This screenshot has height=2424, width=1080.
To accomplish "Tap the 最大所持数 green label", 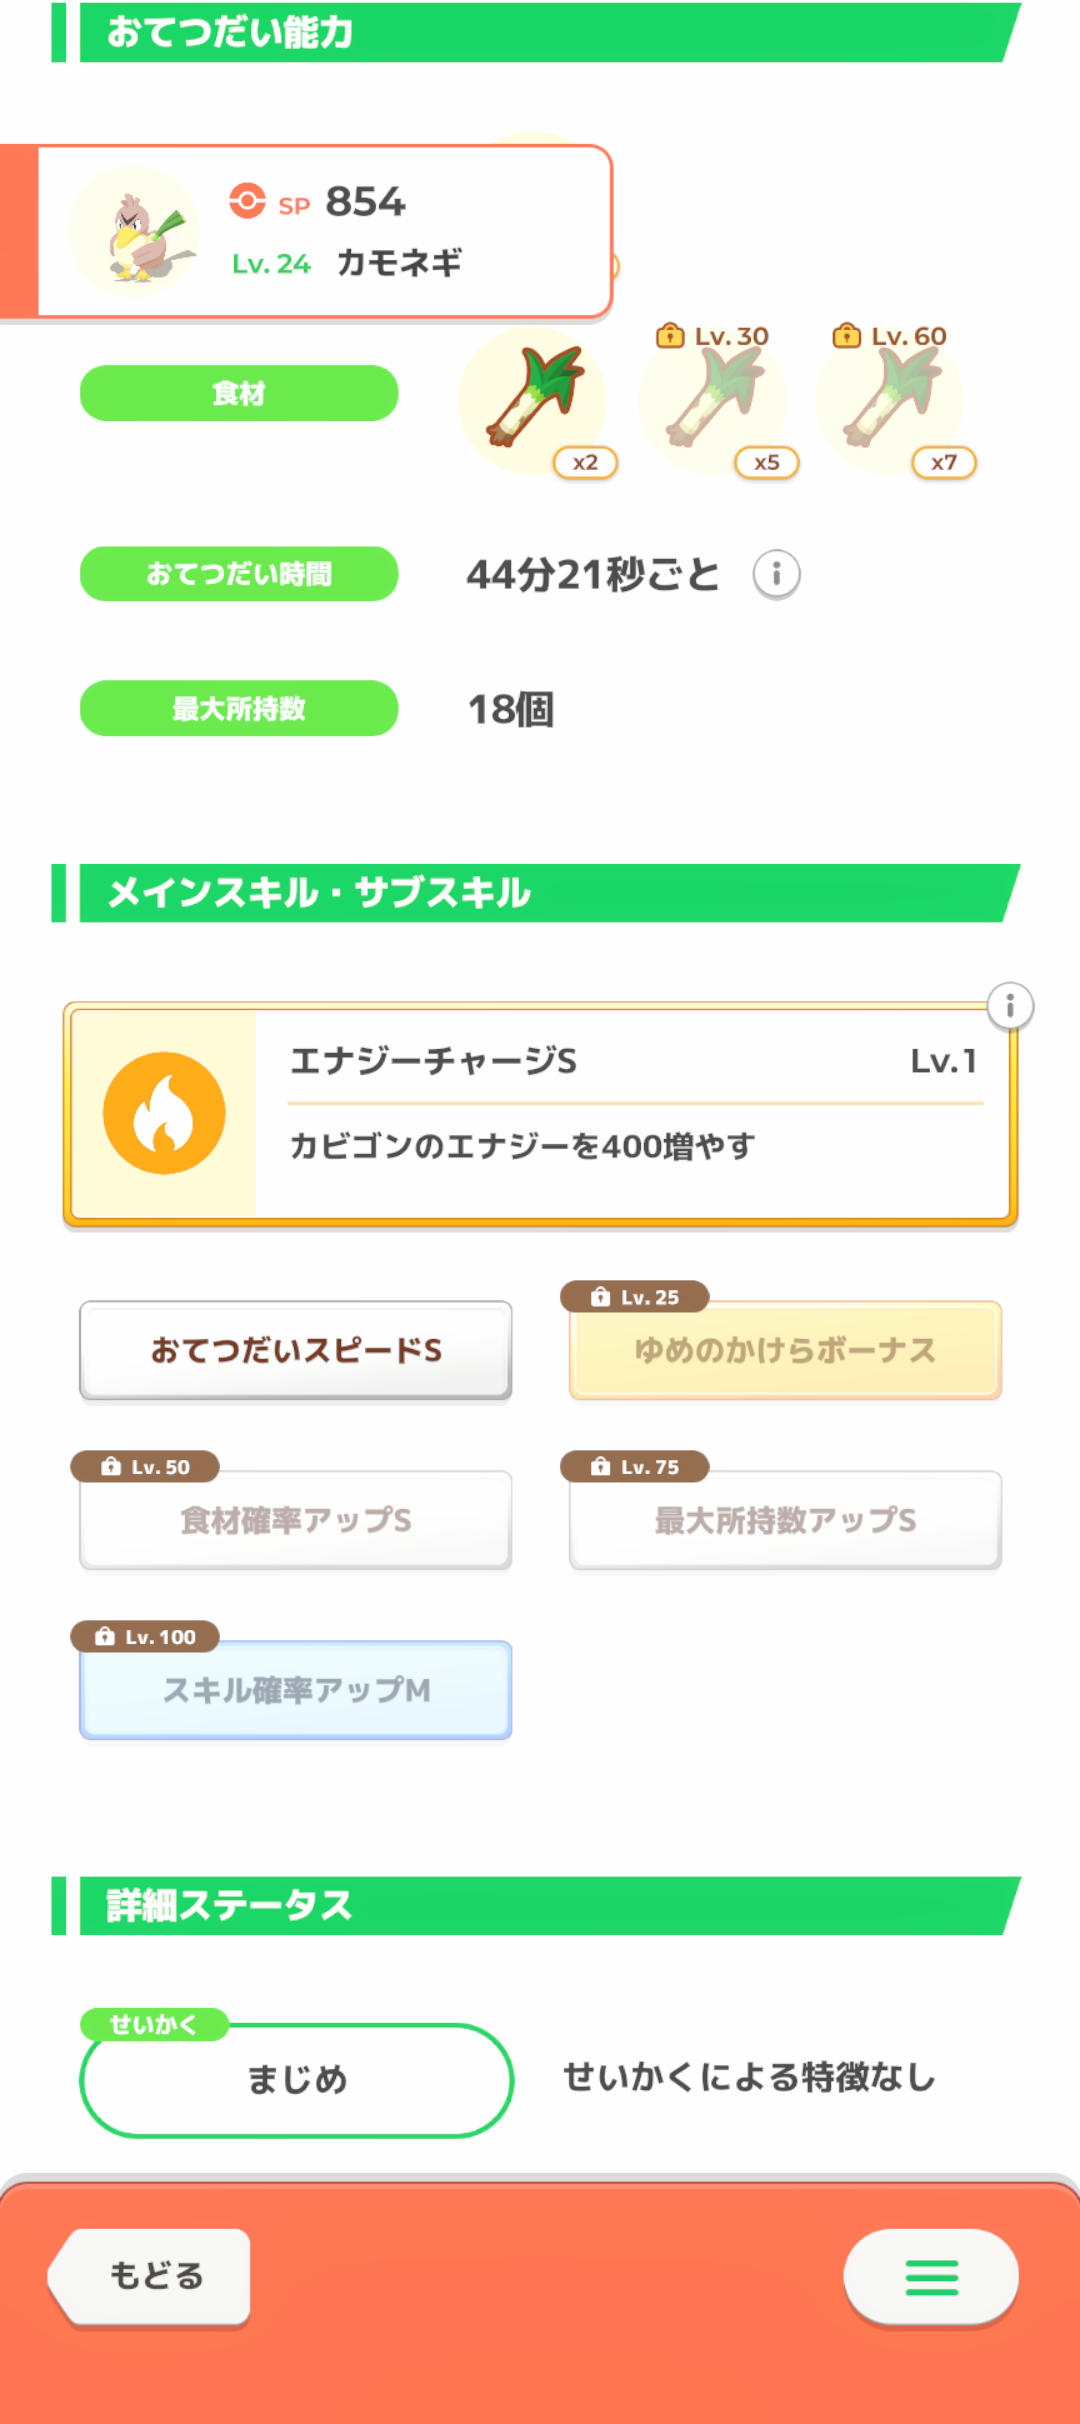I will point(239,709).
